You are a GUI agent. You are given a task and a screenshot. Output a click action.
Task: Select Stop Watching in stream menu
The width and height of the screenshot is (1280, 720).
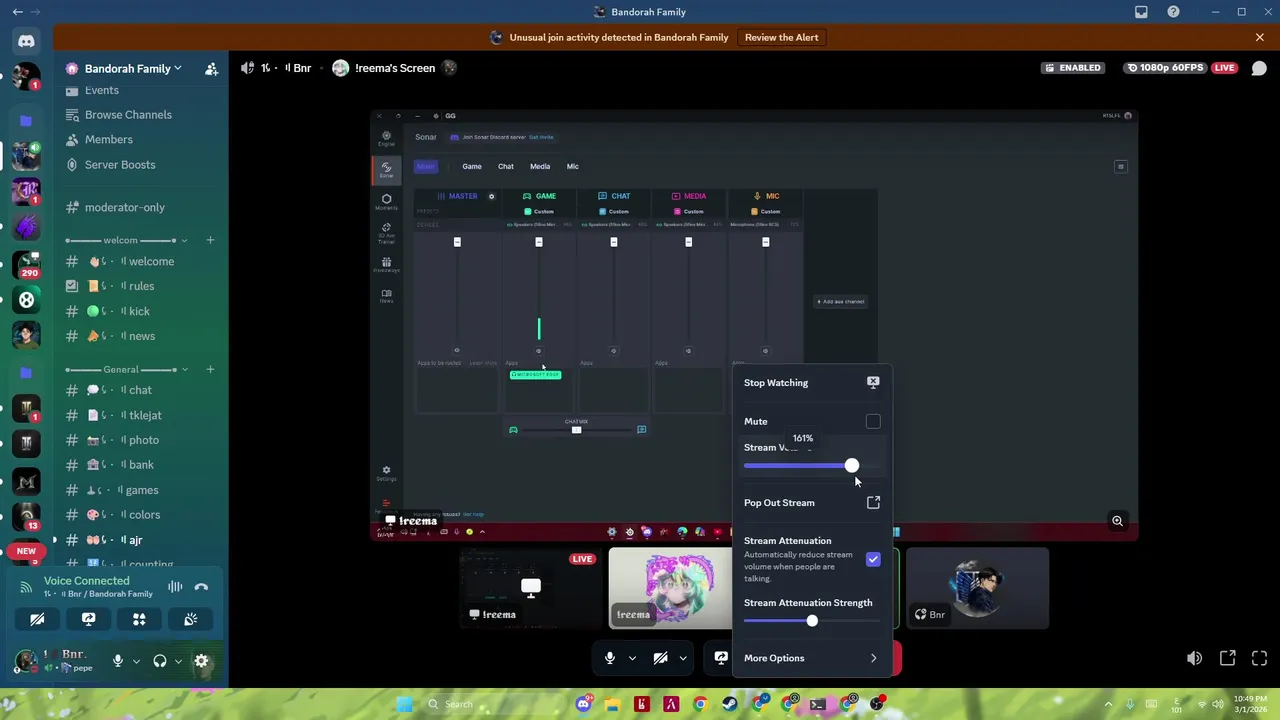[x=812, y=383]
